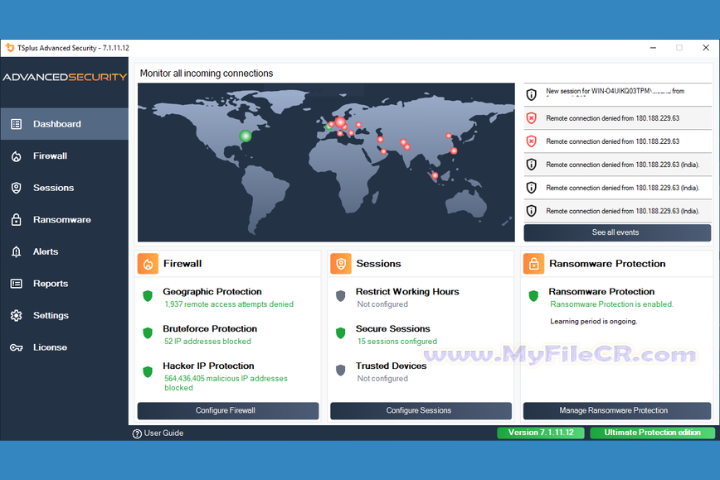Screen dimensions: 720x480
Task: Click Restrict Working Hours heading
Action: [x=407, y=292]
